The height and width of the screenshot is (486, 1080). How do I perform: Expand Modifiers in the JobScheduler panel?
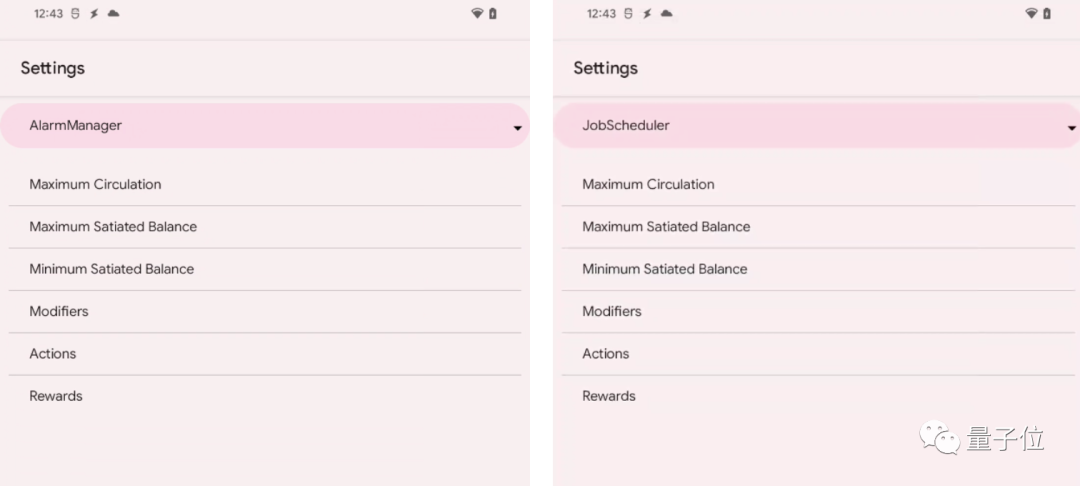(x=612, y=311)
